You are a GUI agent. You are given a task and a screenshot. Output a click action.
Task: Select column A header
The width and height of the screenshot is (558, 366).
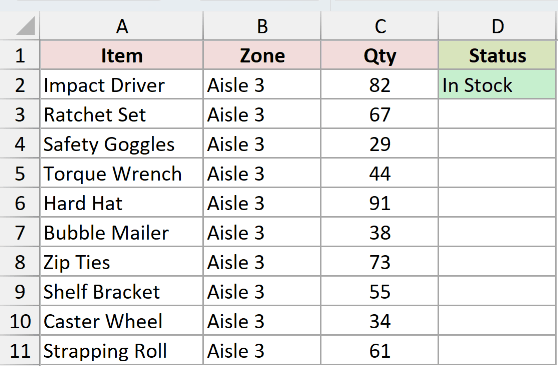click(121, 26)
